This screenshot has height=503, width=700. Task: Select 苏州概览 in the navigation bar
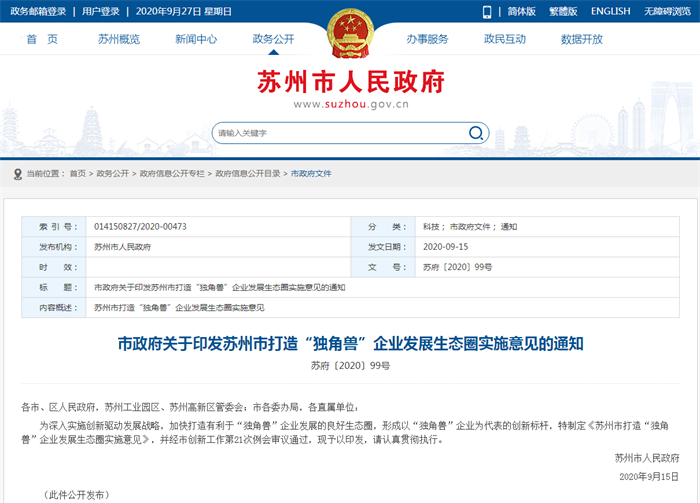[118, 39]
